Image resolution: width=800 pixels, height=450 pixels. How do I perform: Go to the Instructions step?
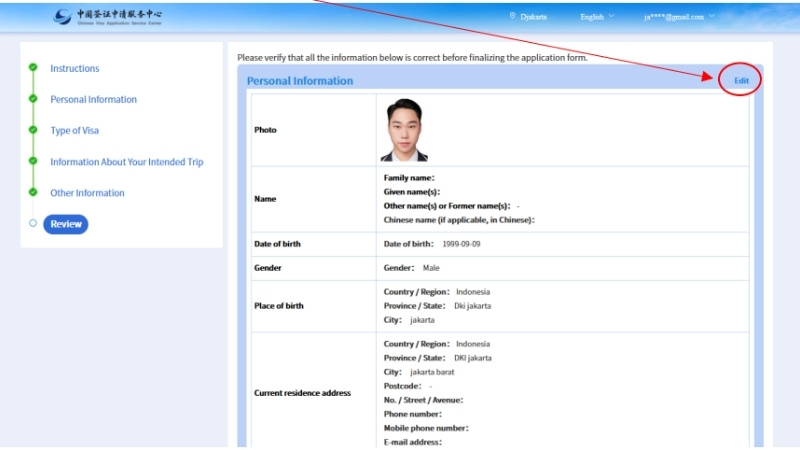75,69
